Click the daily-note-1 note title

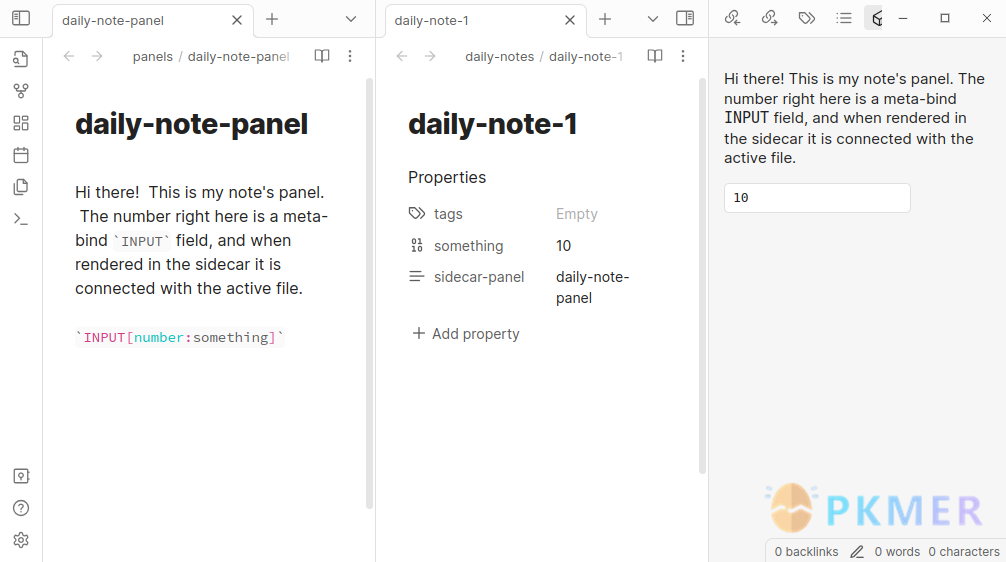tap(493, 124)
